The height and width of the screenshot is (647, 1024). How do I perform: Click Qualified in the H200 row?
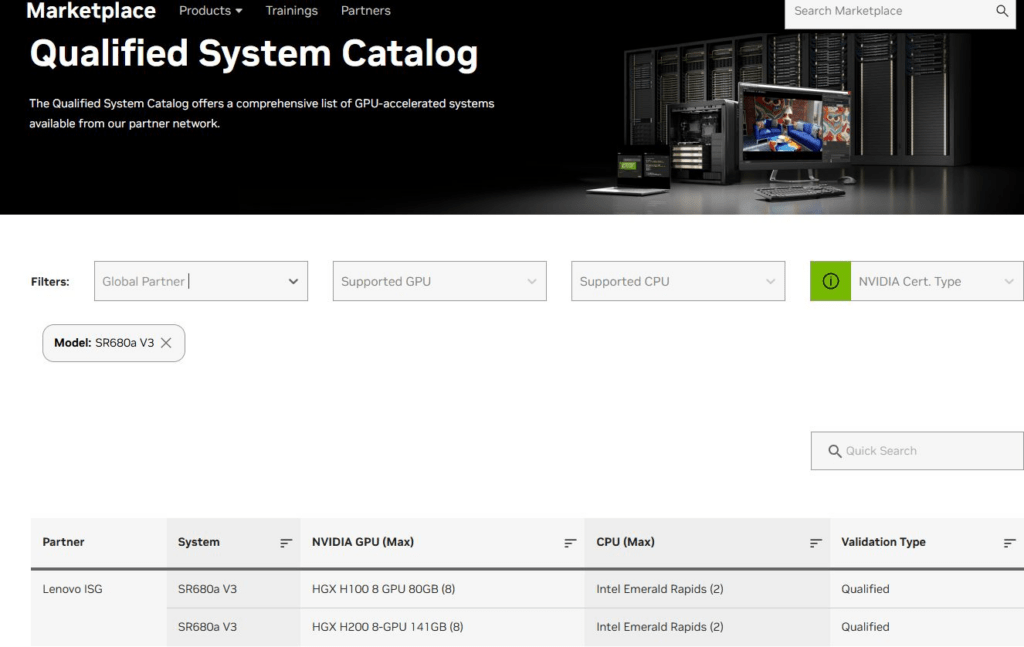pos(865,627)
